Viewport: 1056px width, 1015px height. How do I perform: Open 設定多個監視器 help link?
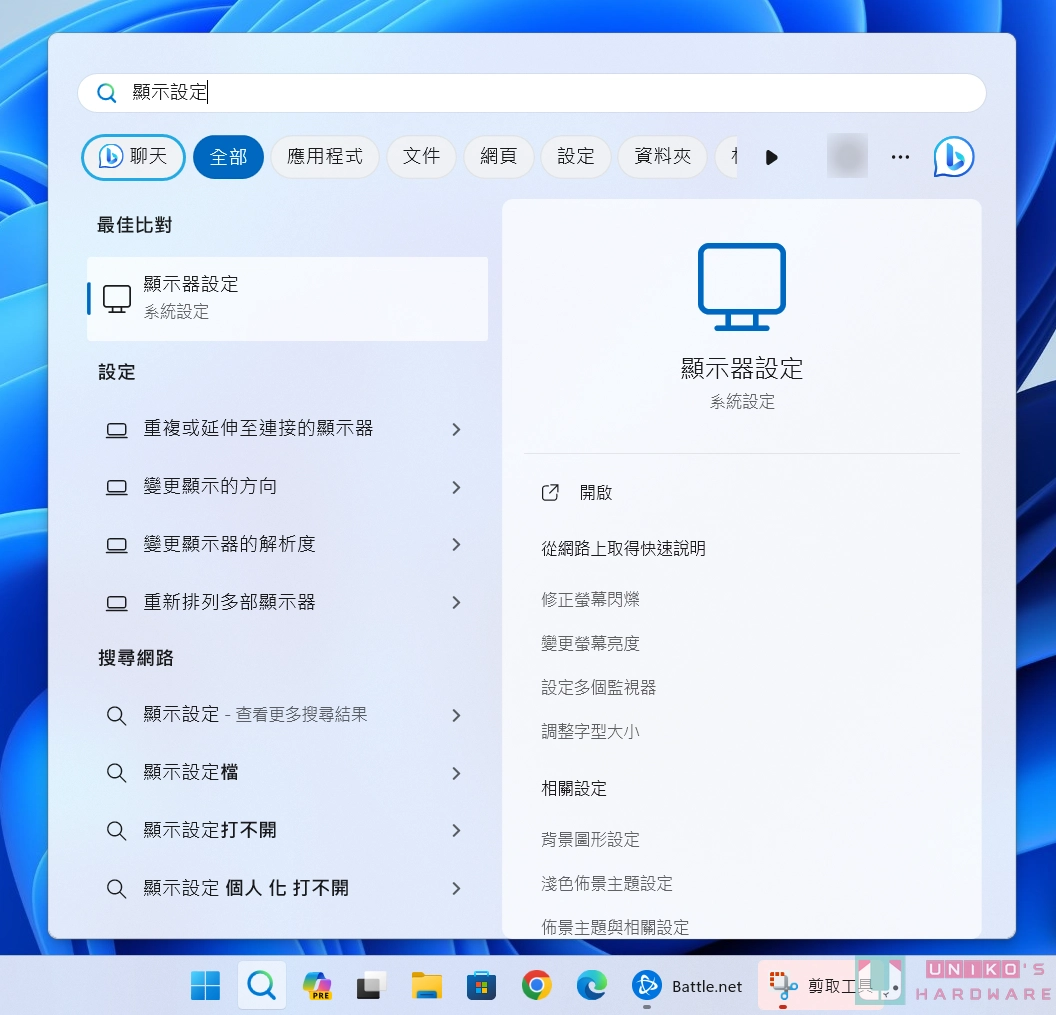coord(598,688)
